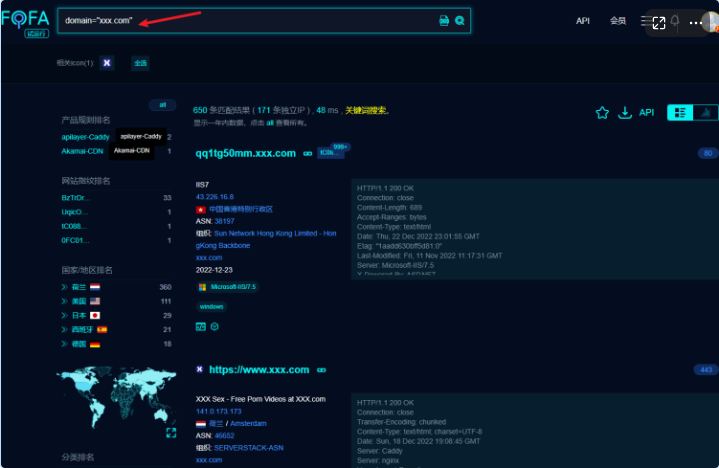
Task: Click the Microsoft-IIS/7.5 tag
Action: pos(228,287)
